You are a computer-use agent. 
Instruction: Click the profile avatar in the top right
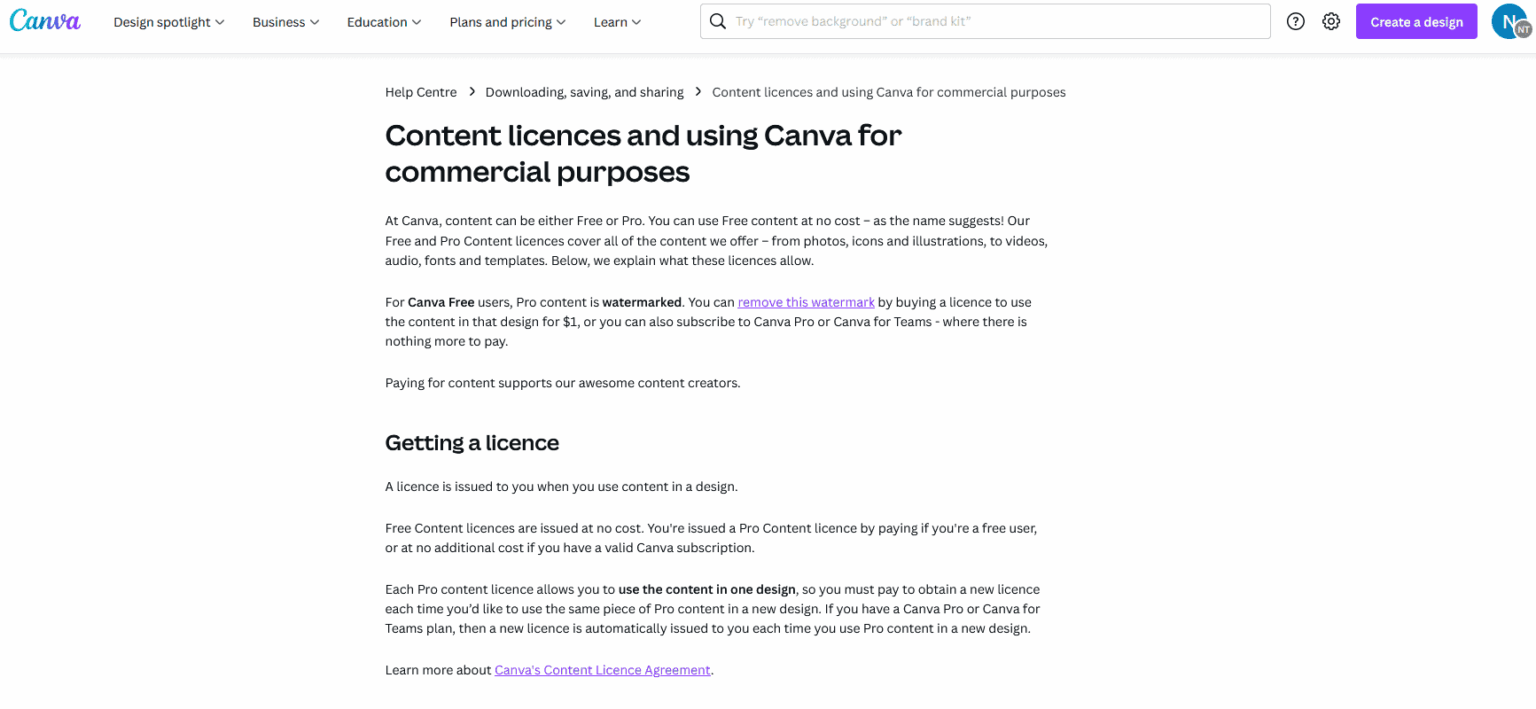[x=1509, y=20]
